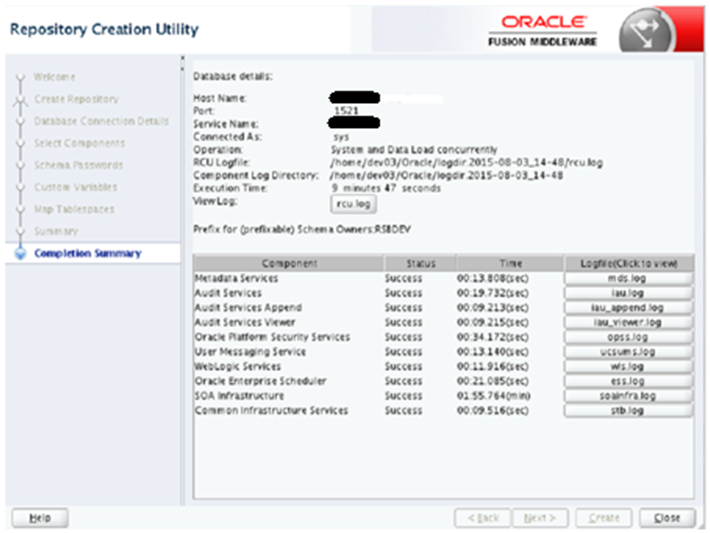Open the mds.log logfile
Viewport: 710px width, 533px height.
pos(628,278)
